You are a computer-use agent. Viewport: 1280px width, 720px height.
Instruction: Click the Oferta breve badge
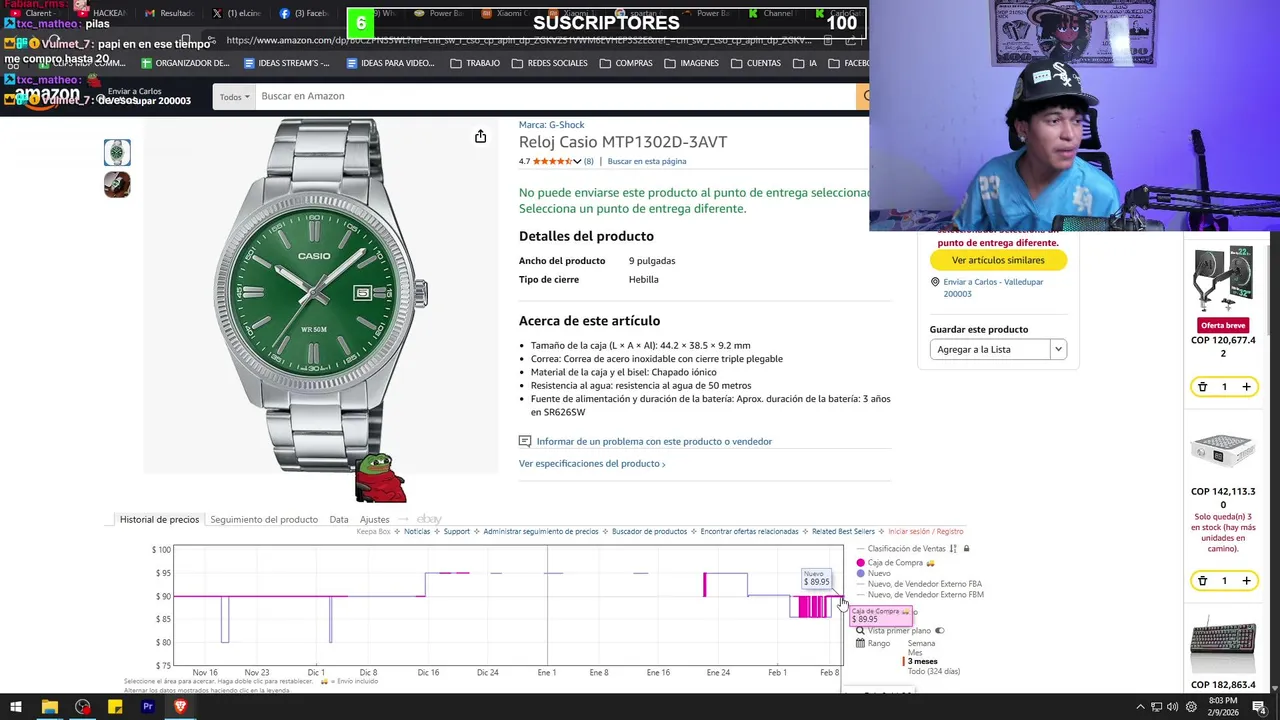(x=1223, y=325)
